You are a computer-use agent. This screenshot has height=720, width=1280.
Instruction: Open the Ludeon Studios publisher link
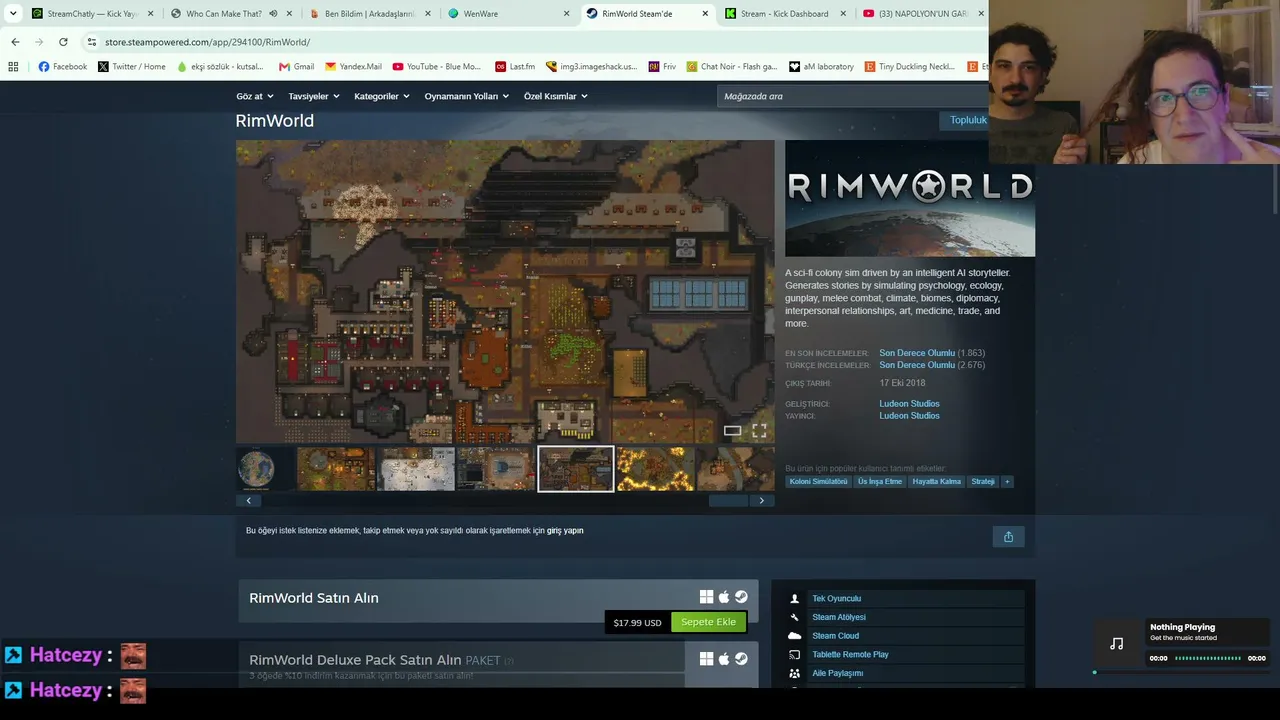(x=909, y=416)
